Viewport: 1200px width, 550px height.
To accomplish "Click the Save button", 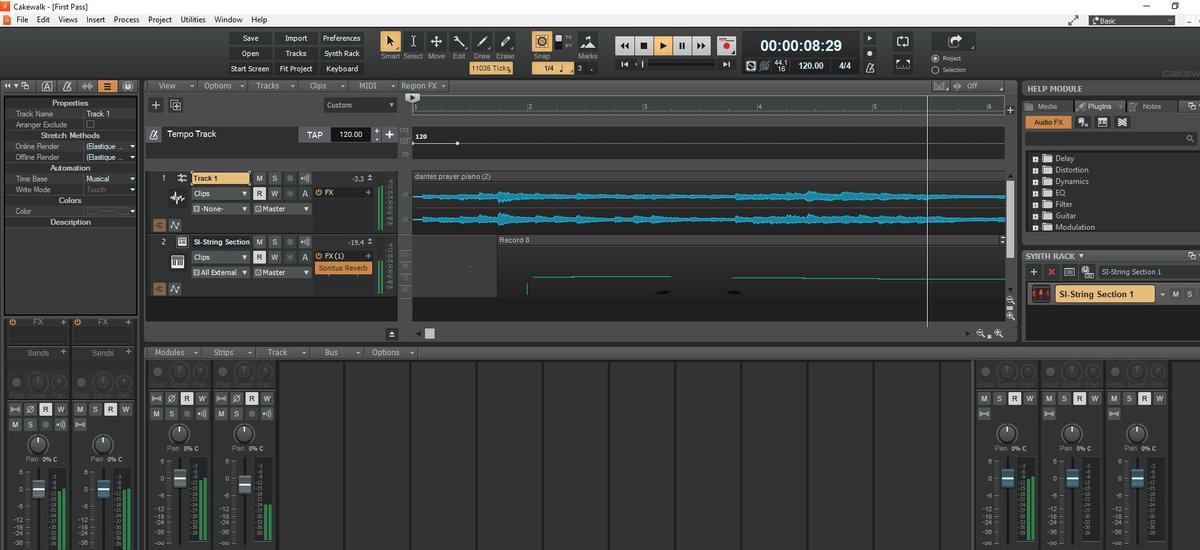I will (250, 39).
